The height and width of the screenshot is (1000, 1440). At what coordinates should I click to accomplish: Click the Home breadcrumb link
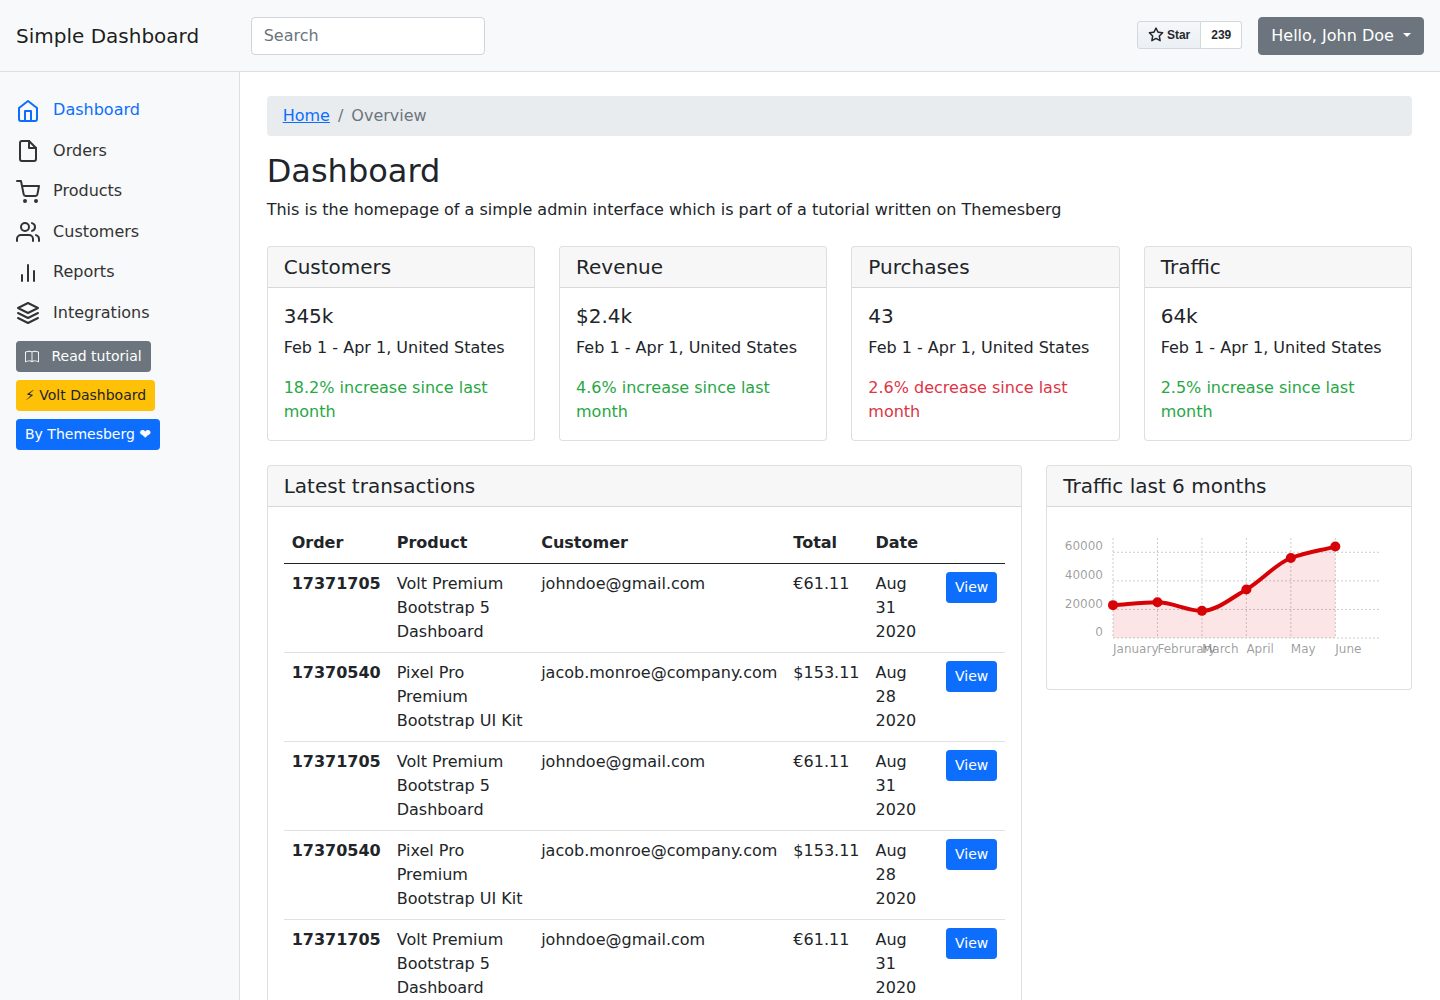(x=306, y=116)
